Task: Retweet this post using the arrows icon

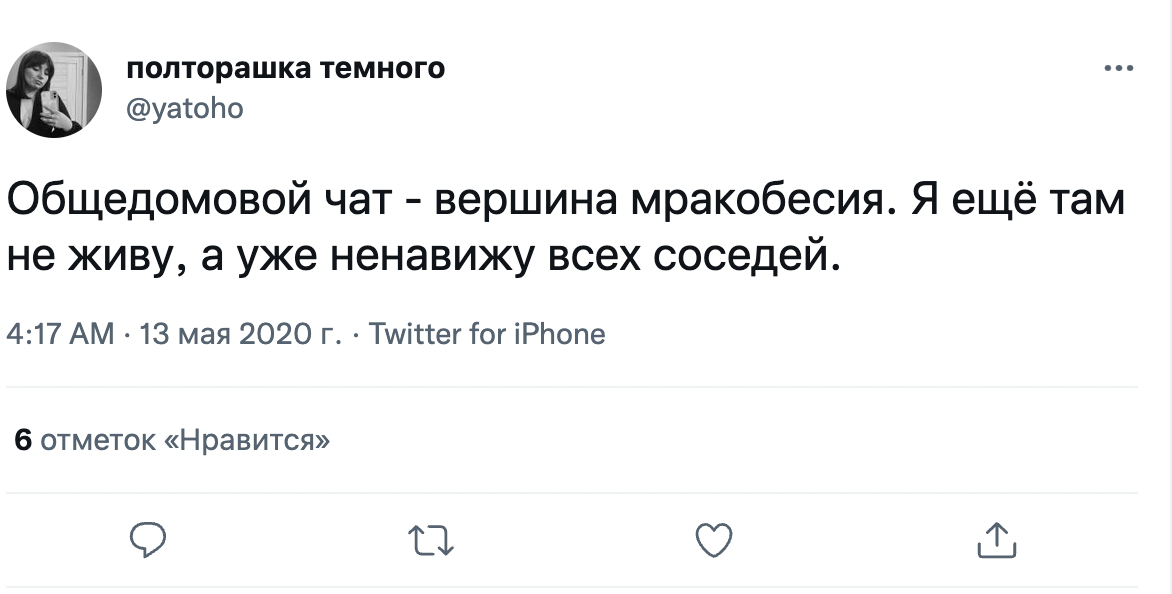Action: 431,540
